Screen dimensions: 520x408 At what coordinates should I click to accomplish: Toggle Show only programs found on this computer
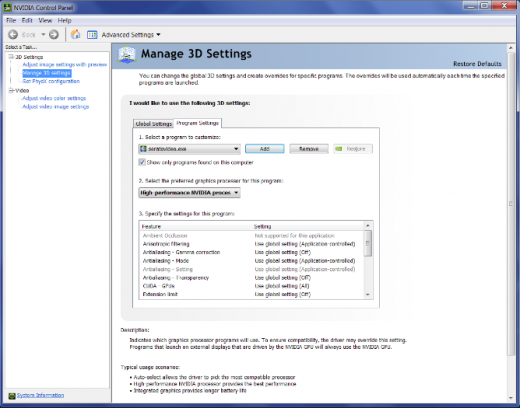[x=142, y=162]
